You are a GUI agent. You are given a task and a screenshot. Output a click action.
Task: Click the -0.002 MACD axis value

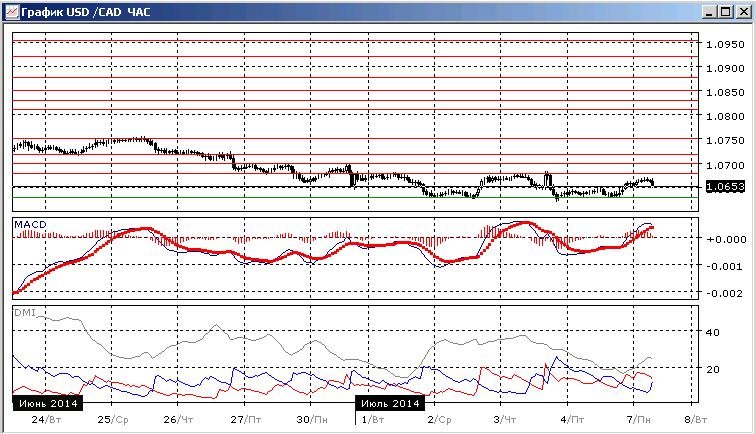pyautogui.click(x=726, y=293)
